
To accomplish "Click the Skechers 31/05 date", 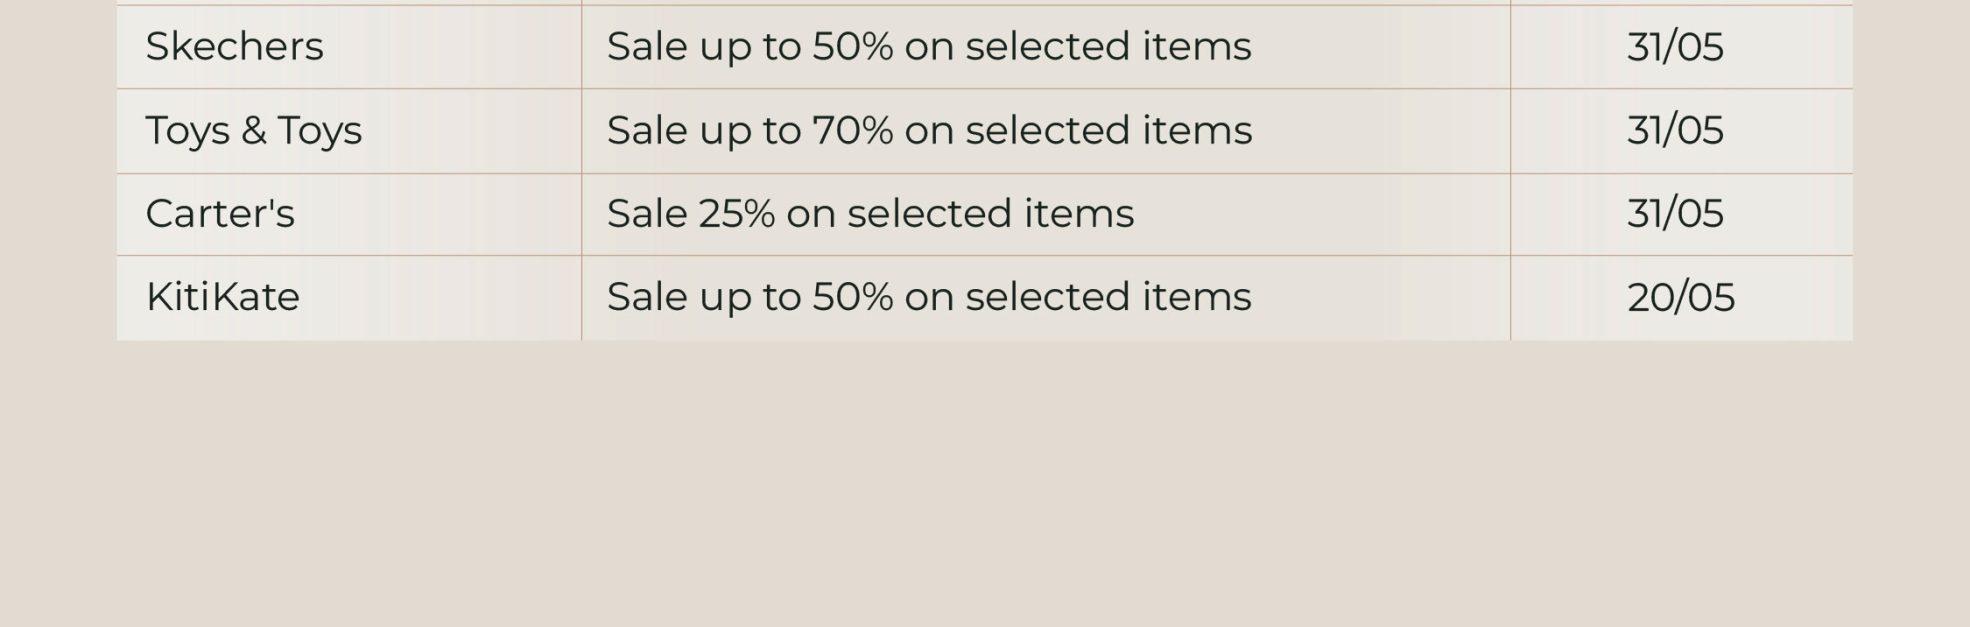I will click(x=1675, y=47).
